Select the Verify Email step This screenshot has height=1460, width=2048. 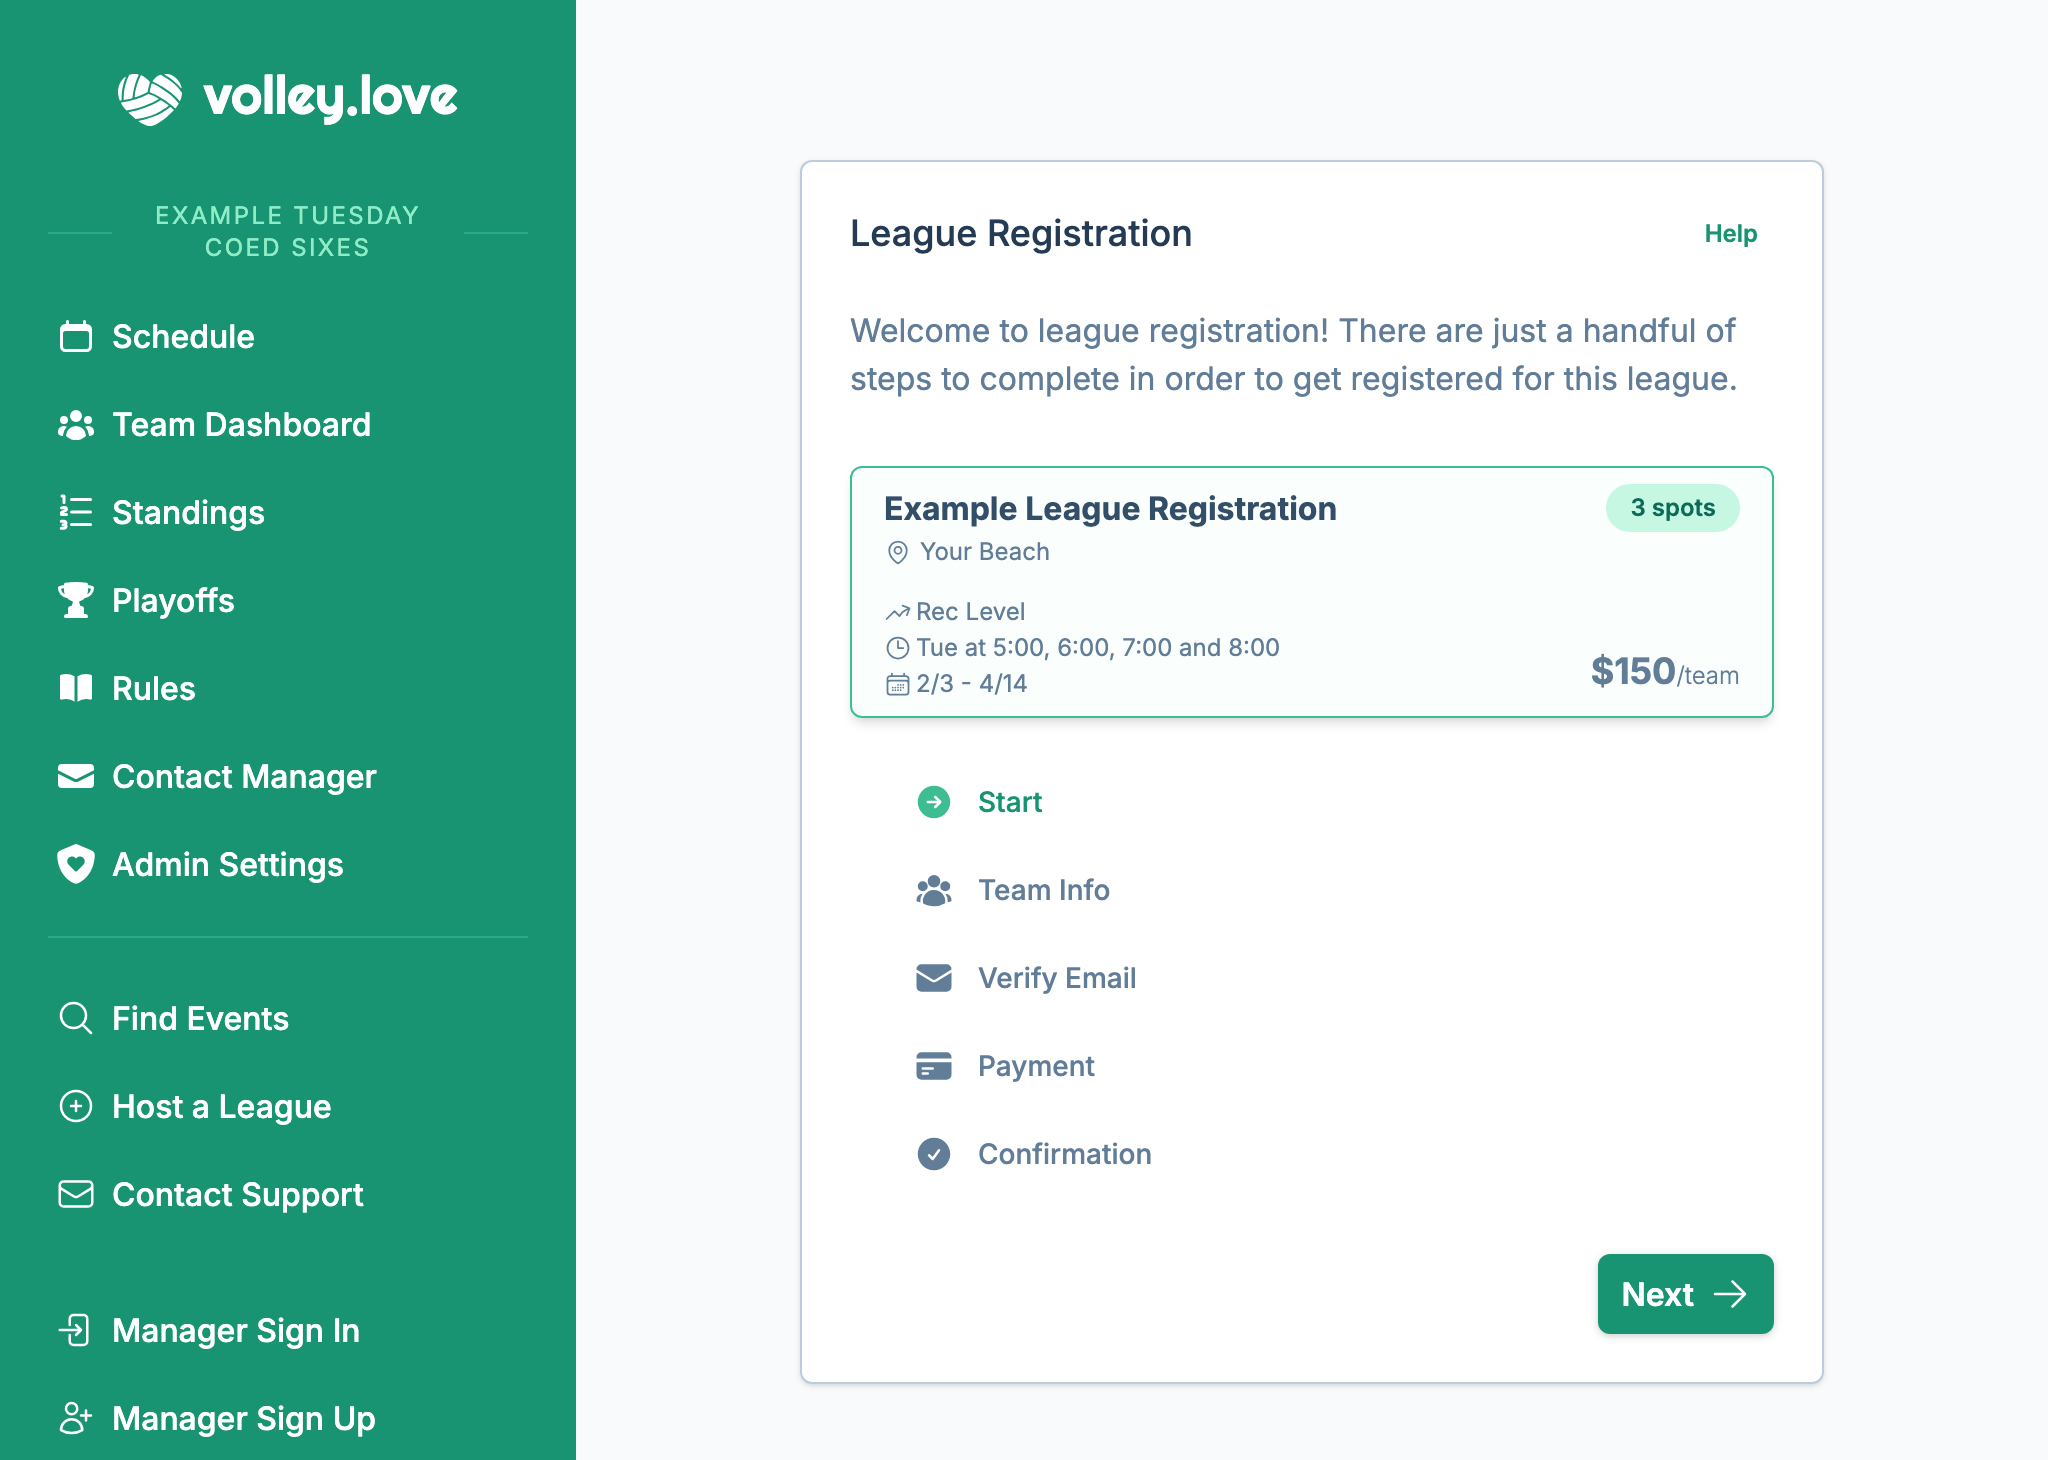(1056, 978)
